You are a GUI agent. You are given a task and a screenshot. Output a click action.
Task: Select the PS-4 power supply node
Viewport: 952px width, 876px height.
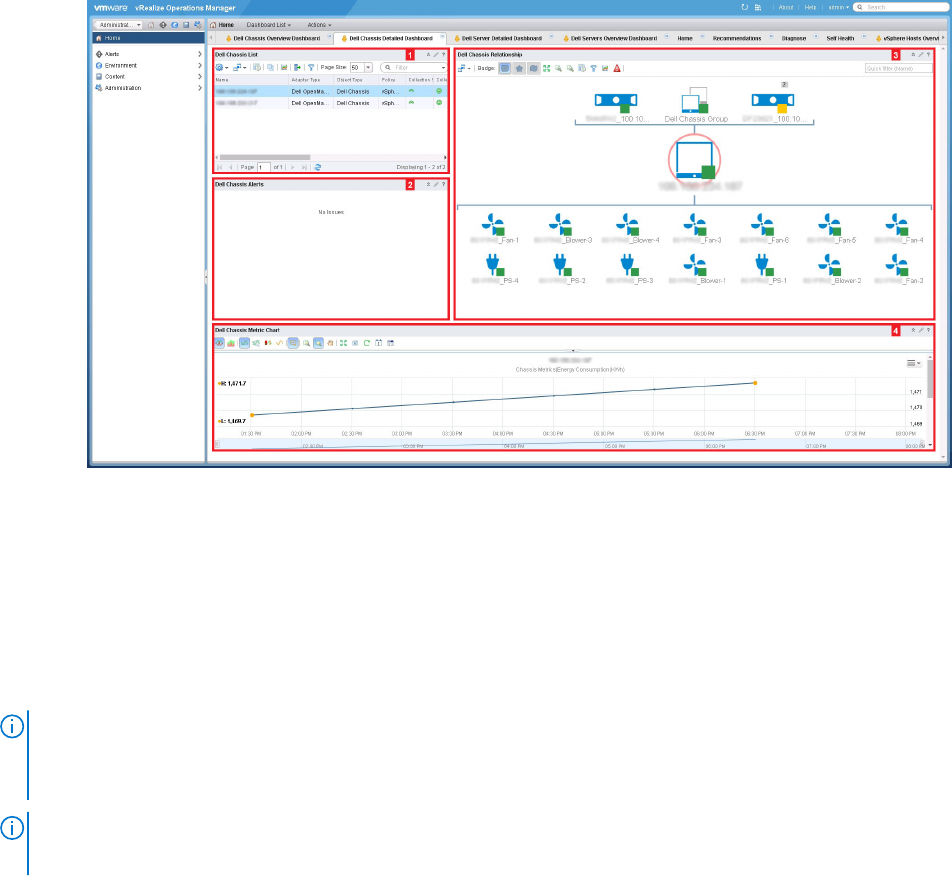click(x=495, y=269)
